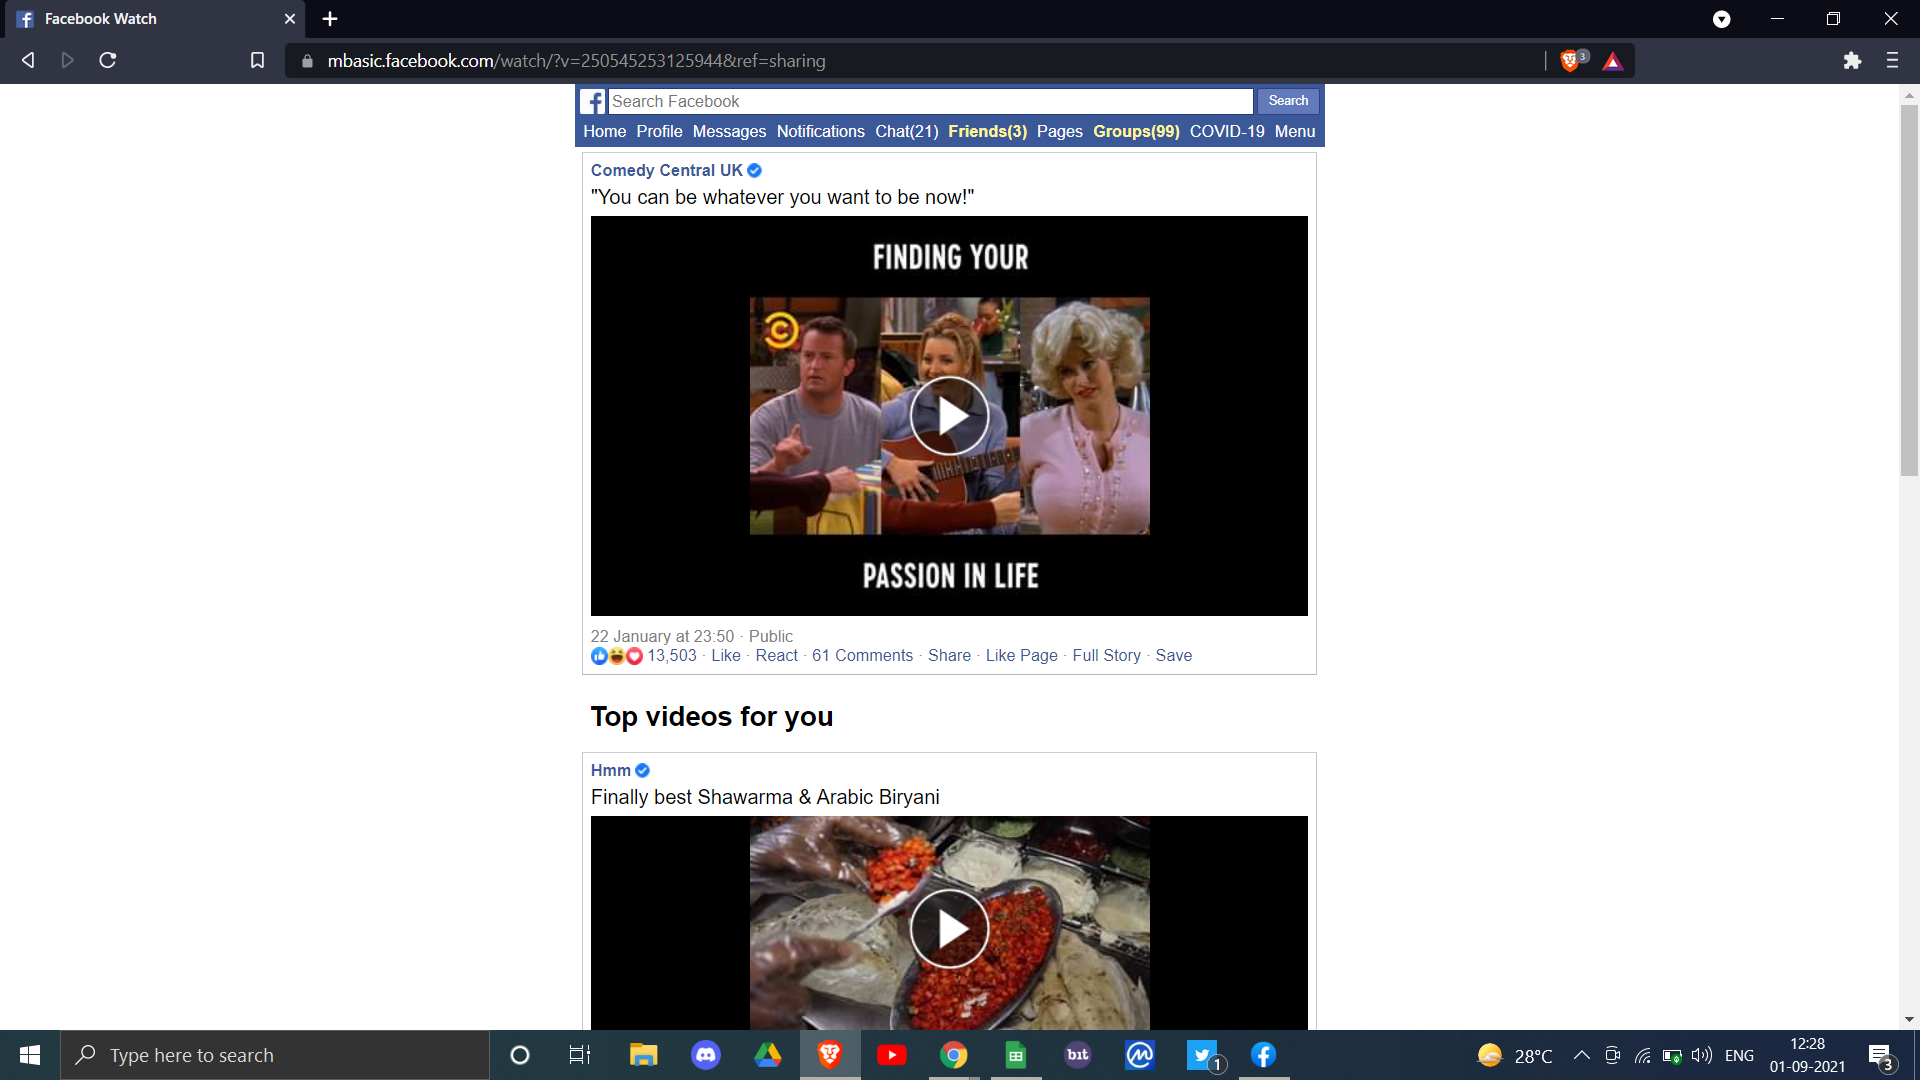The image size is (1920, 1080).
Task: Click the Like button on Comedy Central post
Action: (x=723, y=655)
